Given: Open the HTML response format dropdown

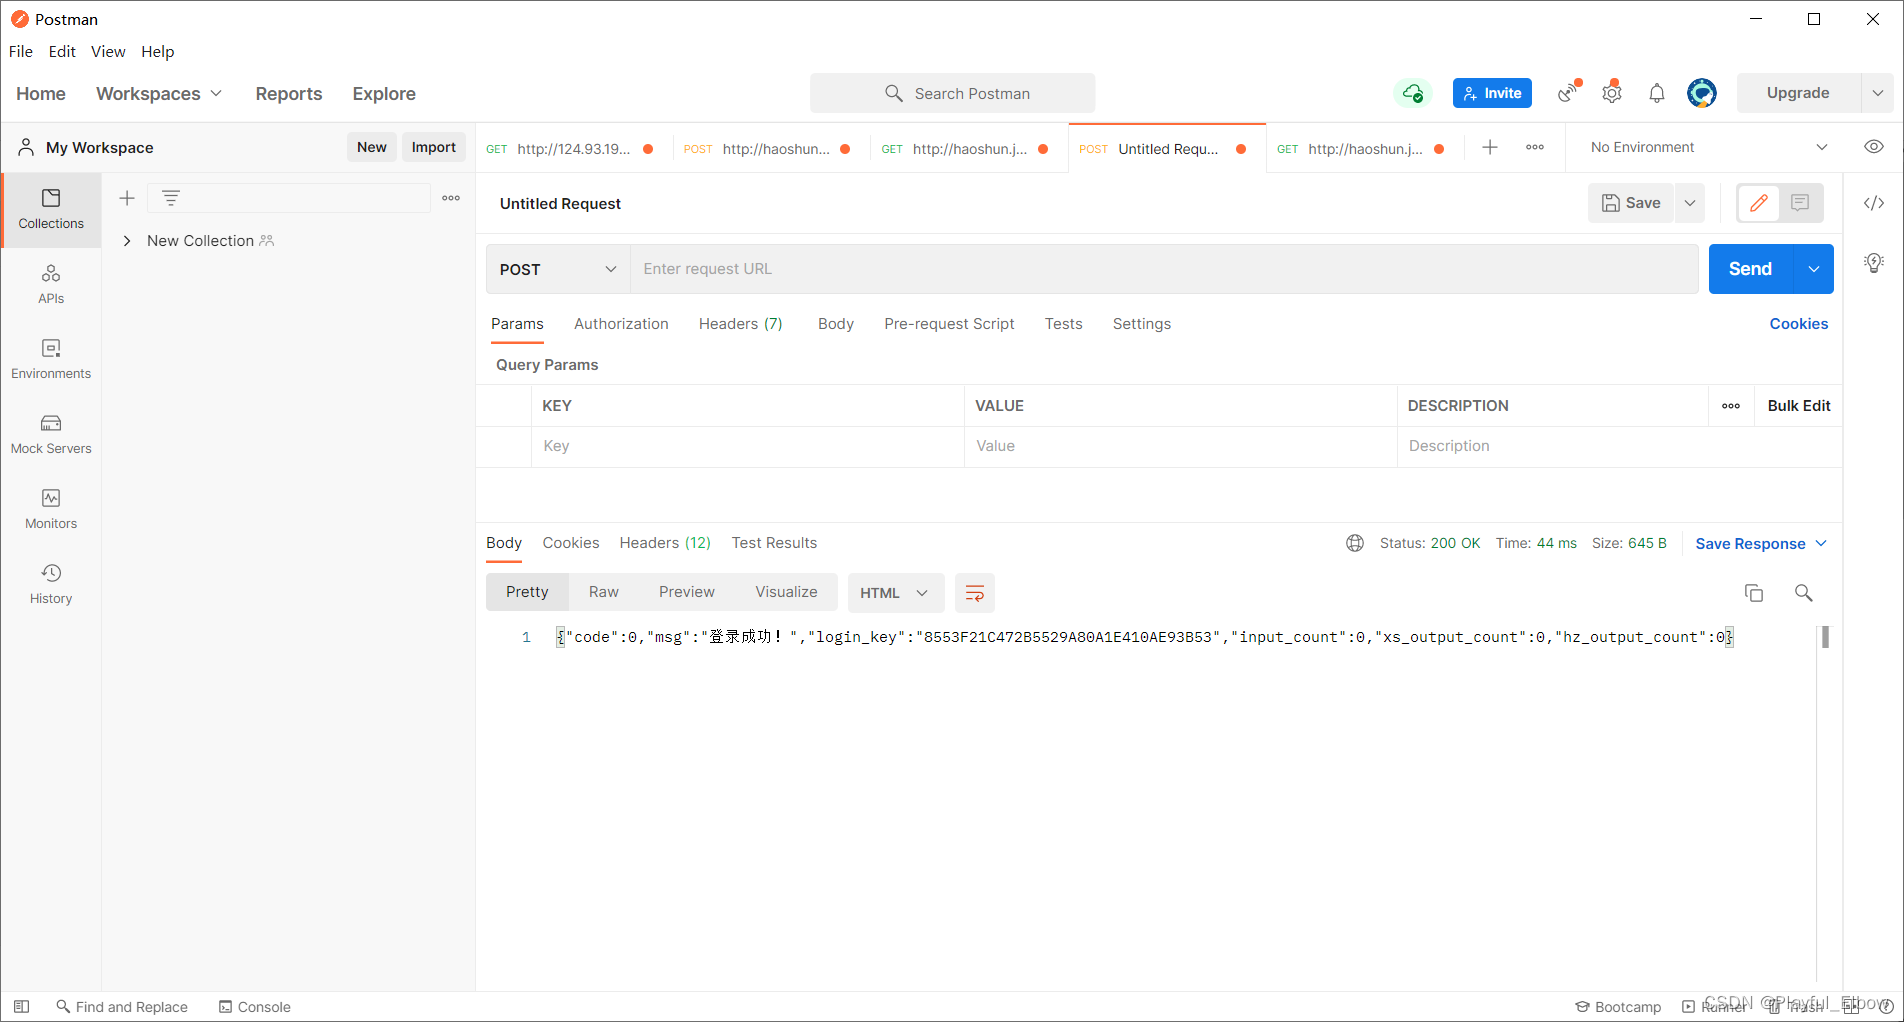Looking at the screenshot, I should pyautogui.click(x=894, y=593).
